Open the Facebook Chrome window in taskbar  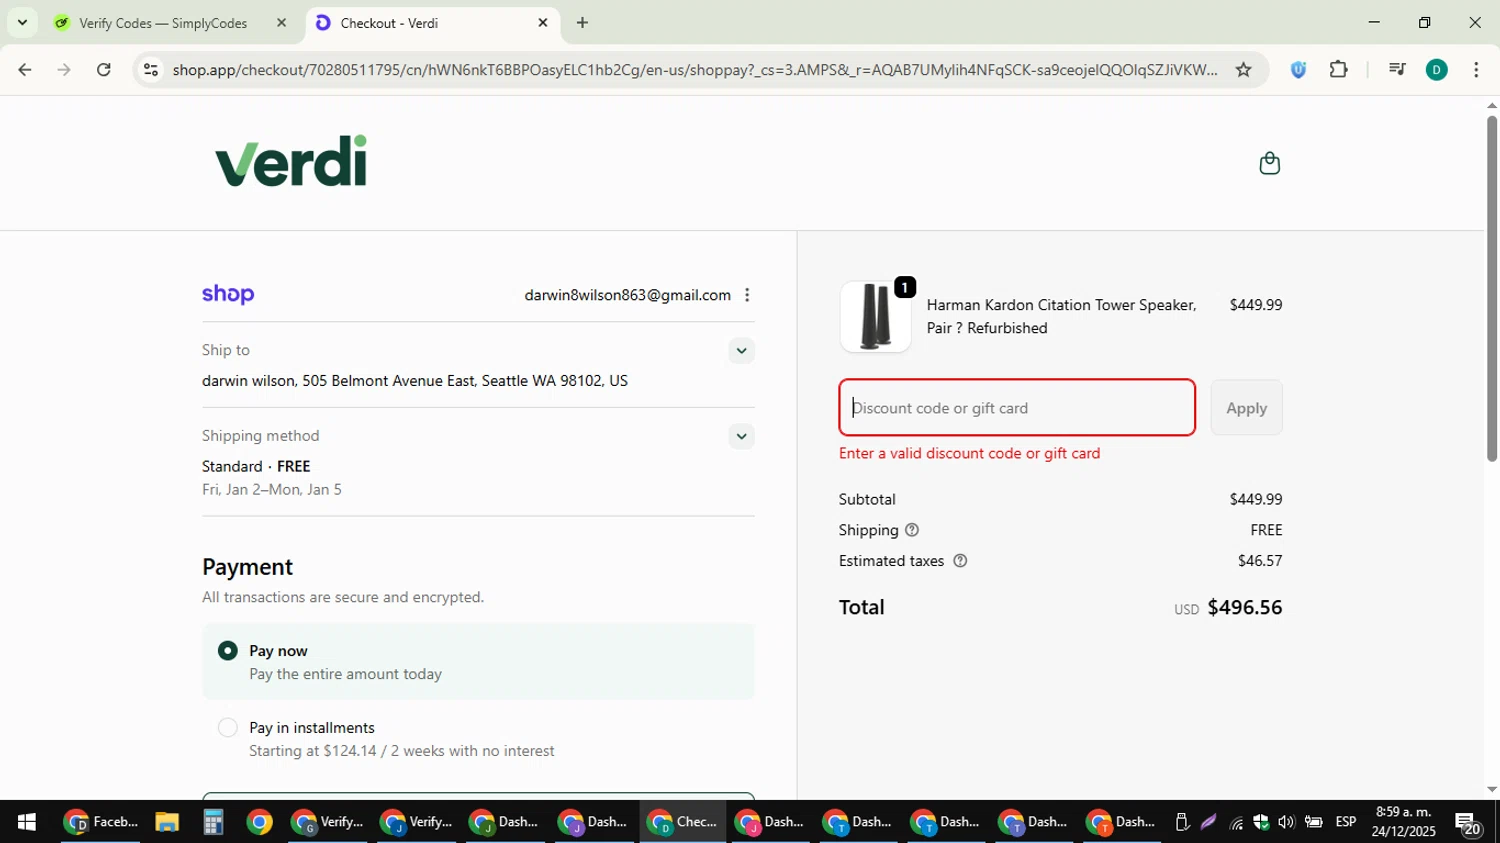[x=100, y=822]
